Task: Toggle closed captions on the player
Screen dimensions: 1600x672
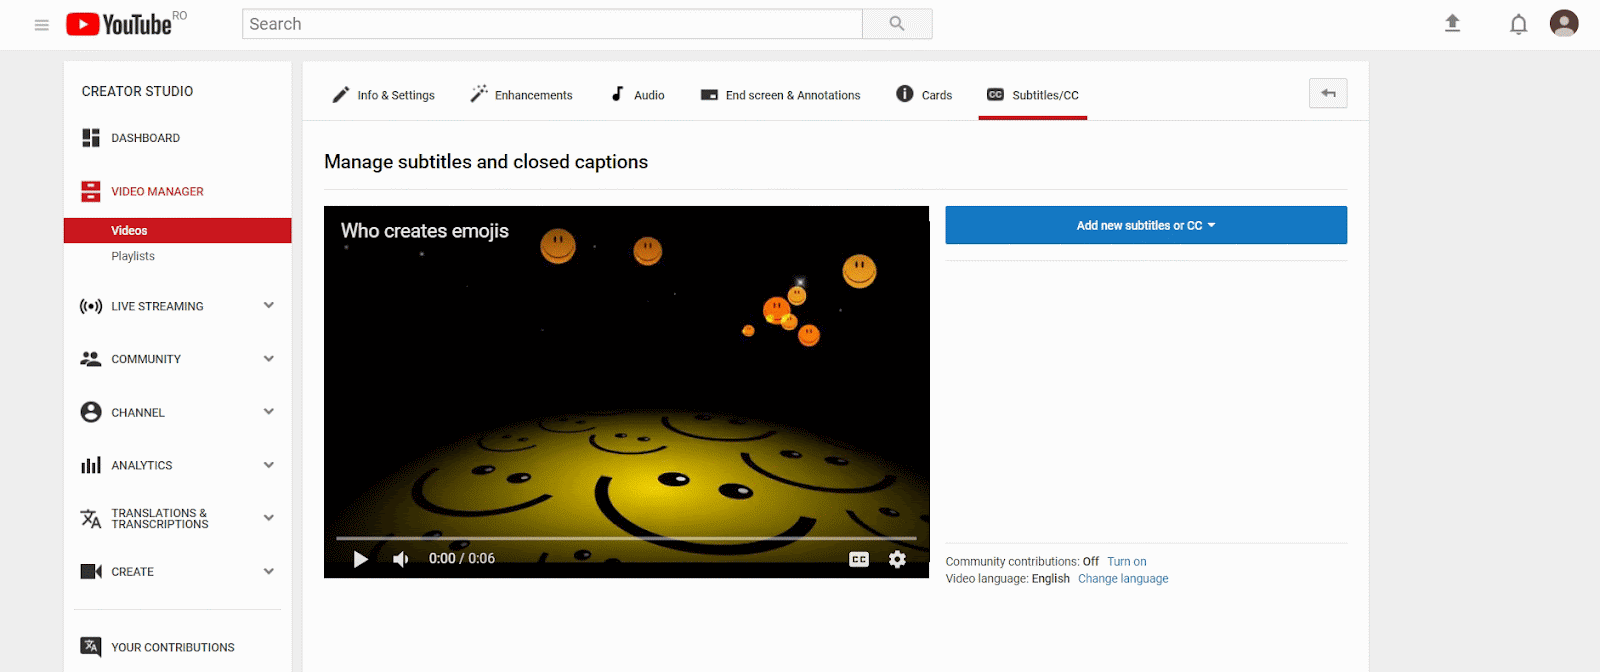Action: (x=858, y=559)
